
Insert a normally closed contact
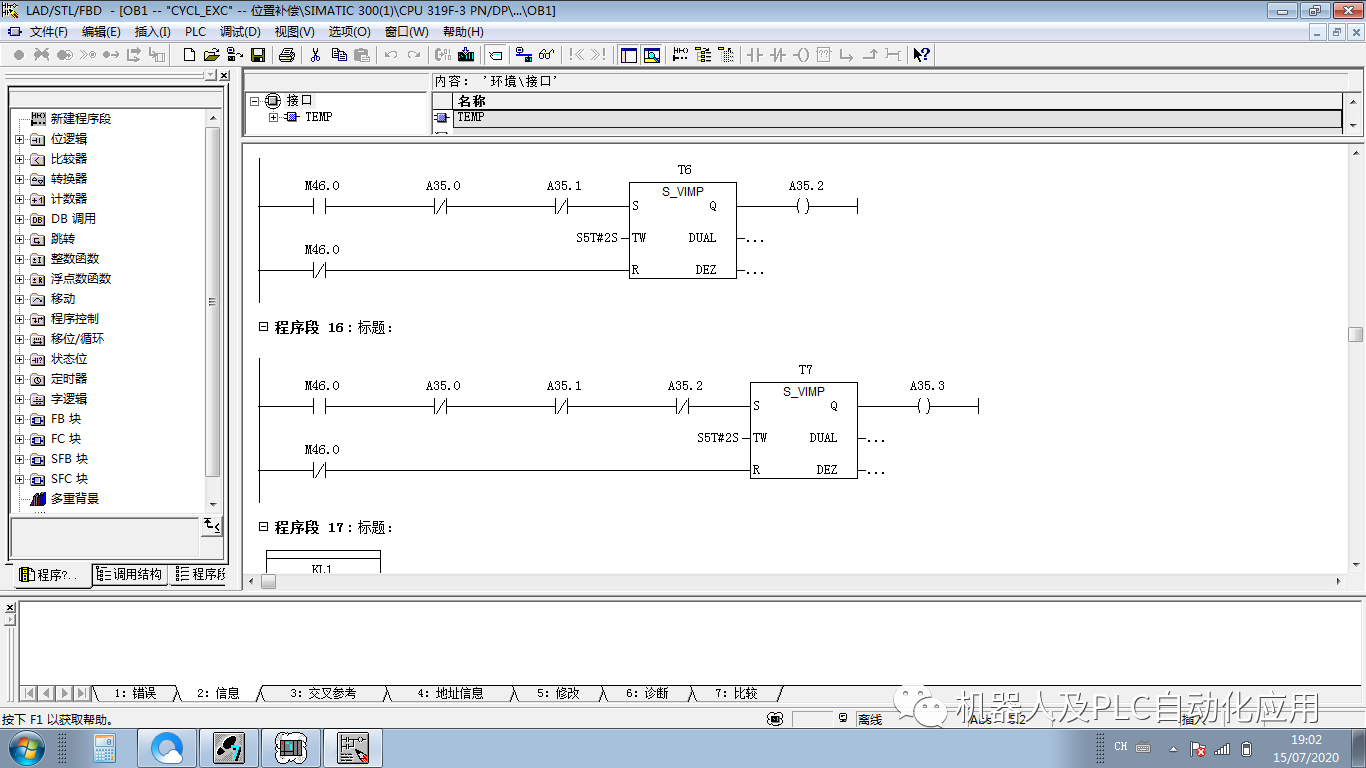point(778,55)
